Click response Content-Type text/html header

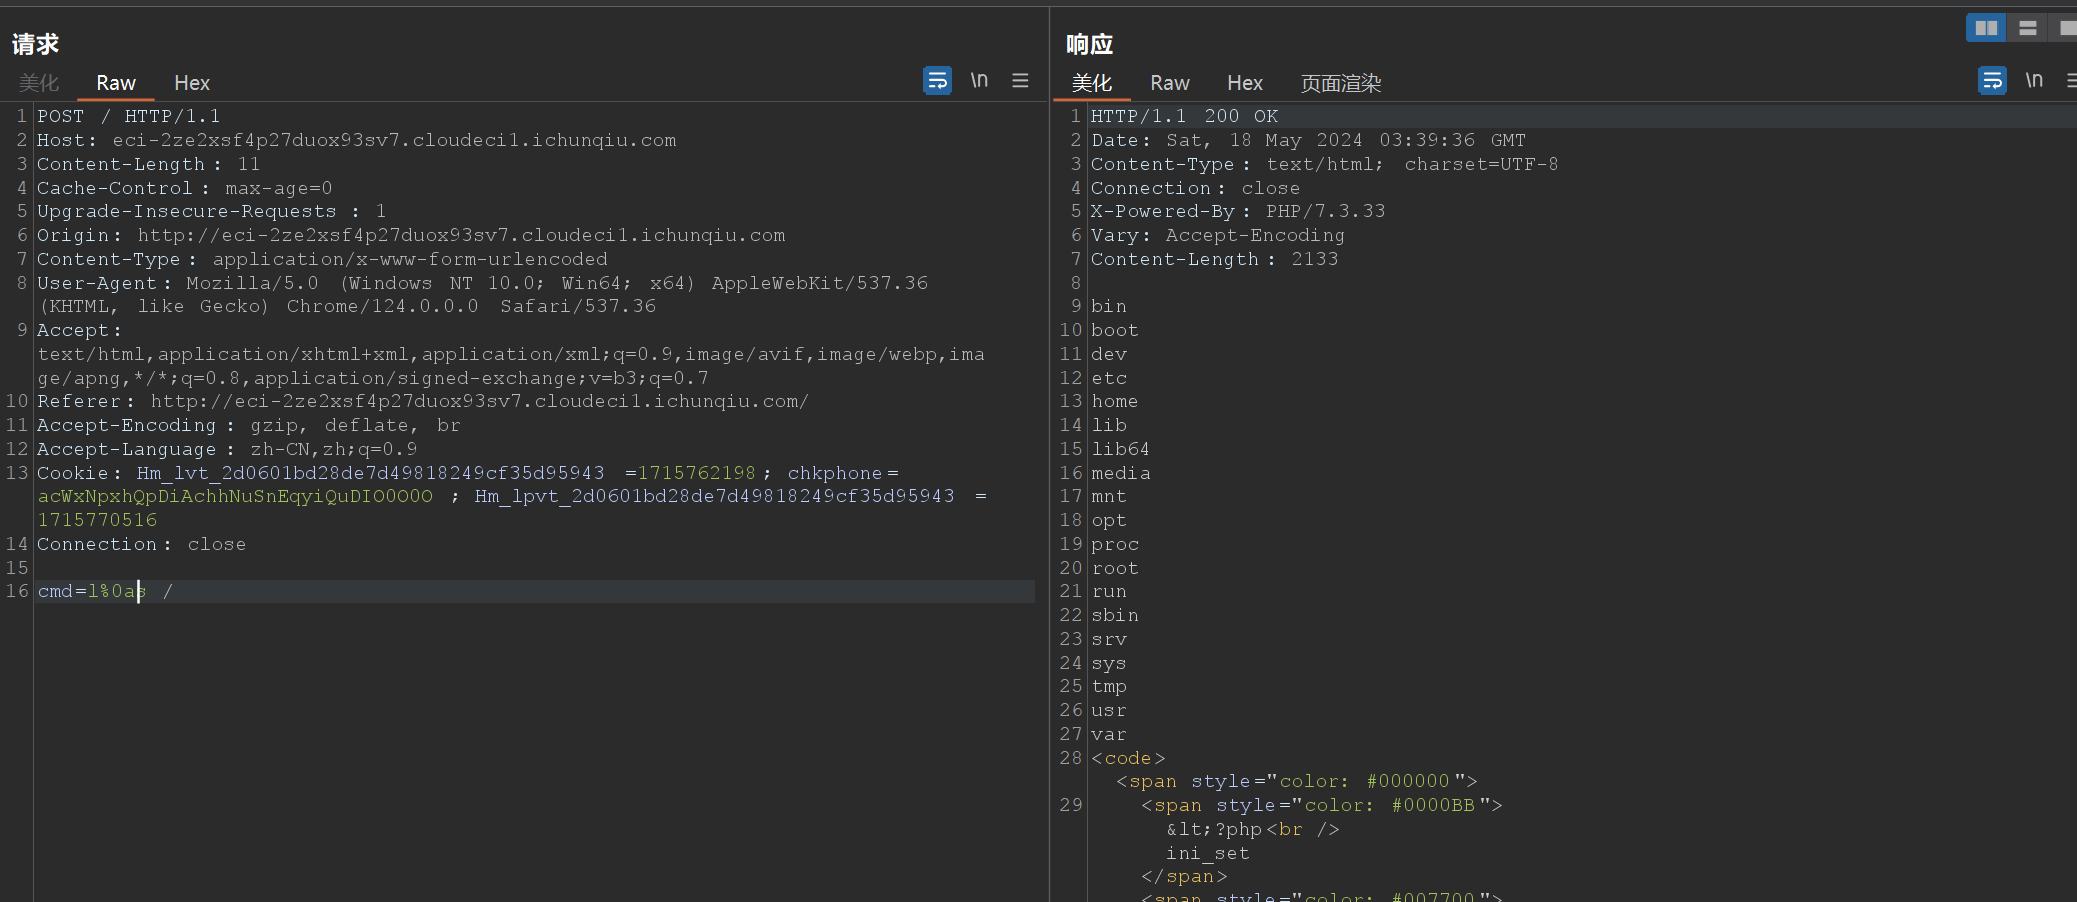tap(1325, 164)
